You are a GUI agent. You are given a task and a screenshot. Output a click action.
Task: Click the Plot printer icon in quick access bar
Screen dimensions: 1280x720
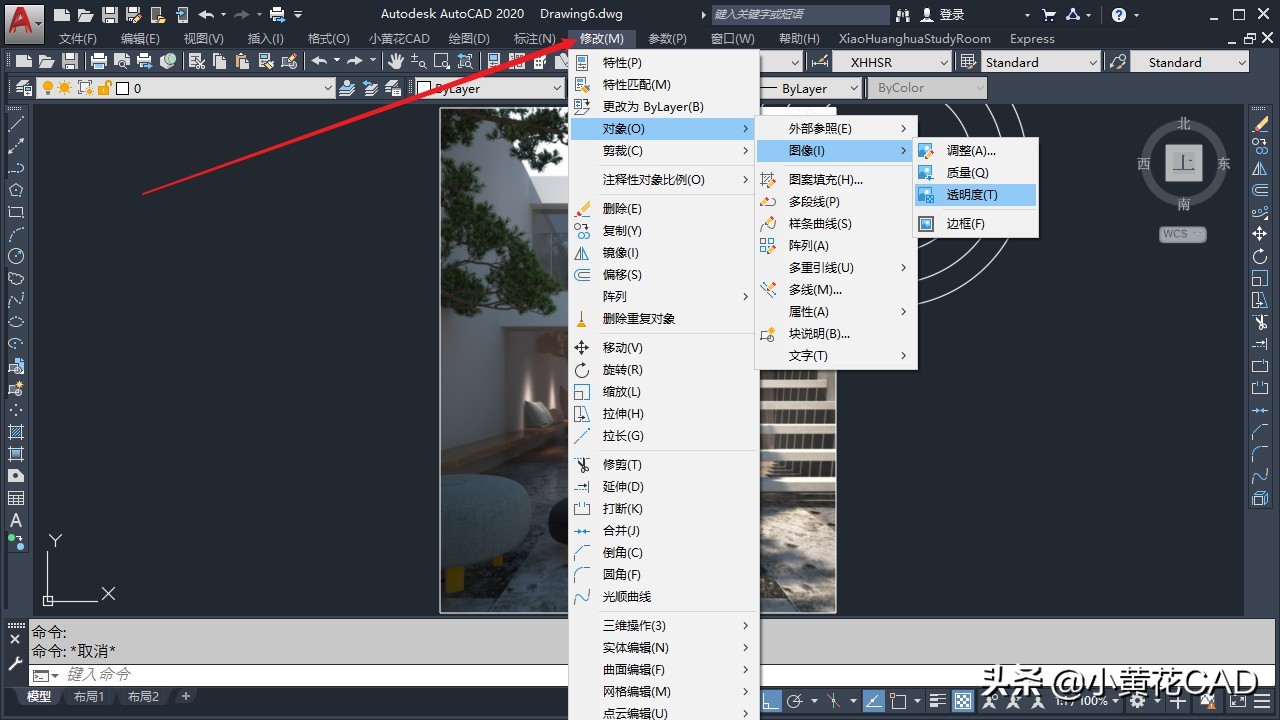click(277, 14)
